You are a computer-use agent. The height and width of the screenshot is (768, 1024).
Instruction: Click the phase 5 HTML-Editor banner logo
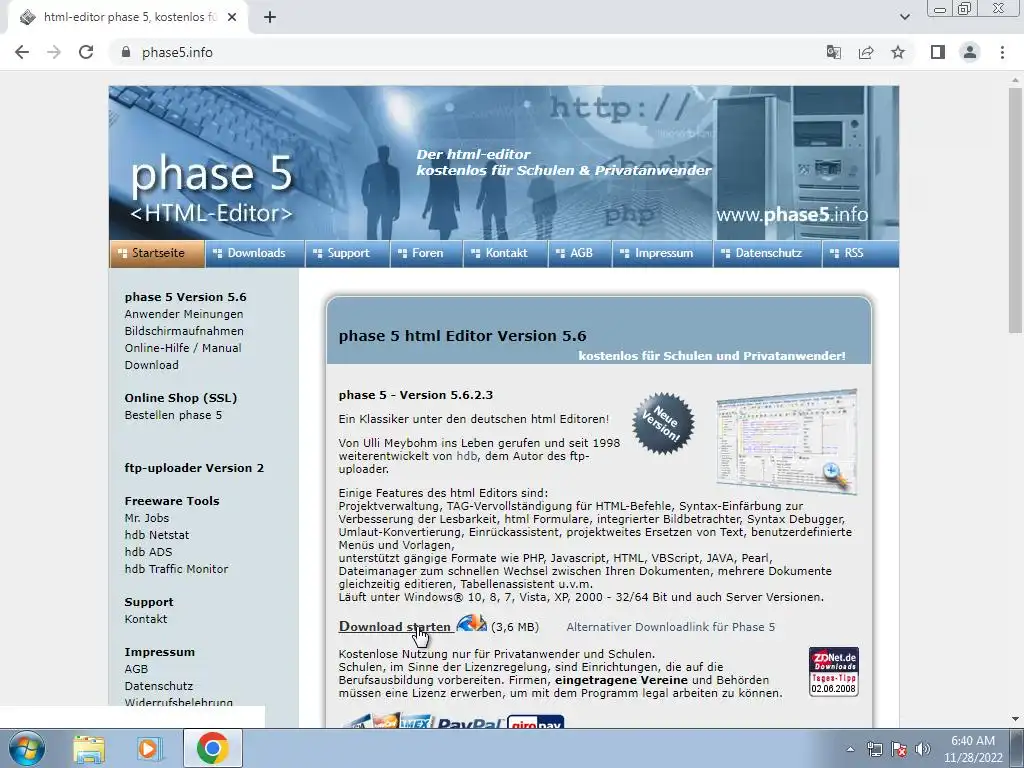click(x=211, y=188)
